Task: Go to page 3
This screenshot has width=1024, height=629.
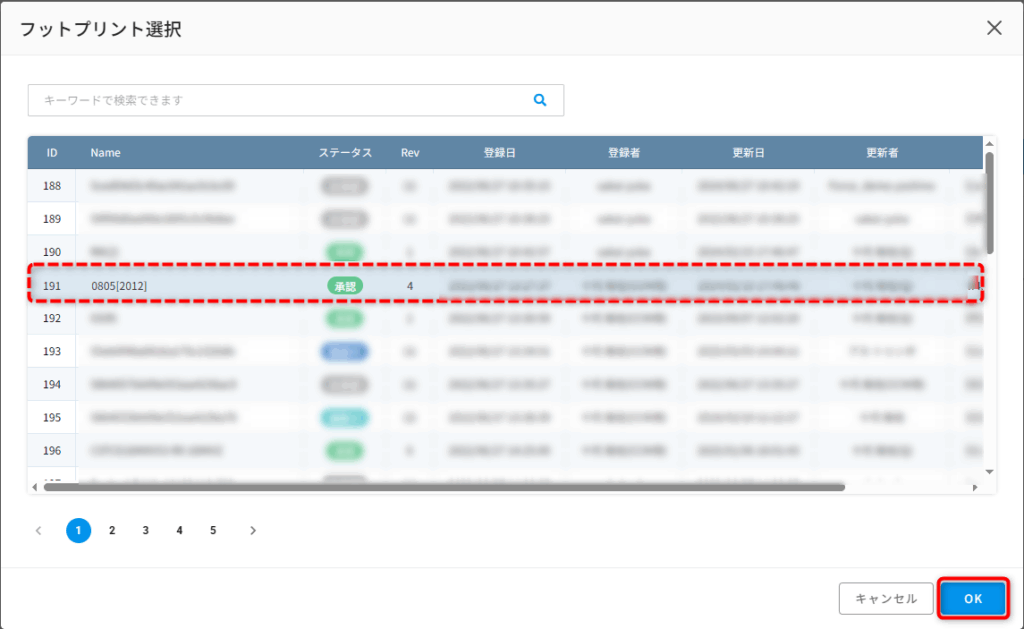Action: [x=146, y=530]
